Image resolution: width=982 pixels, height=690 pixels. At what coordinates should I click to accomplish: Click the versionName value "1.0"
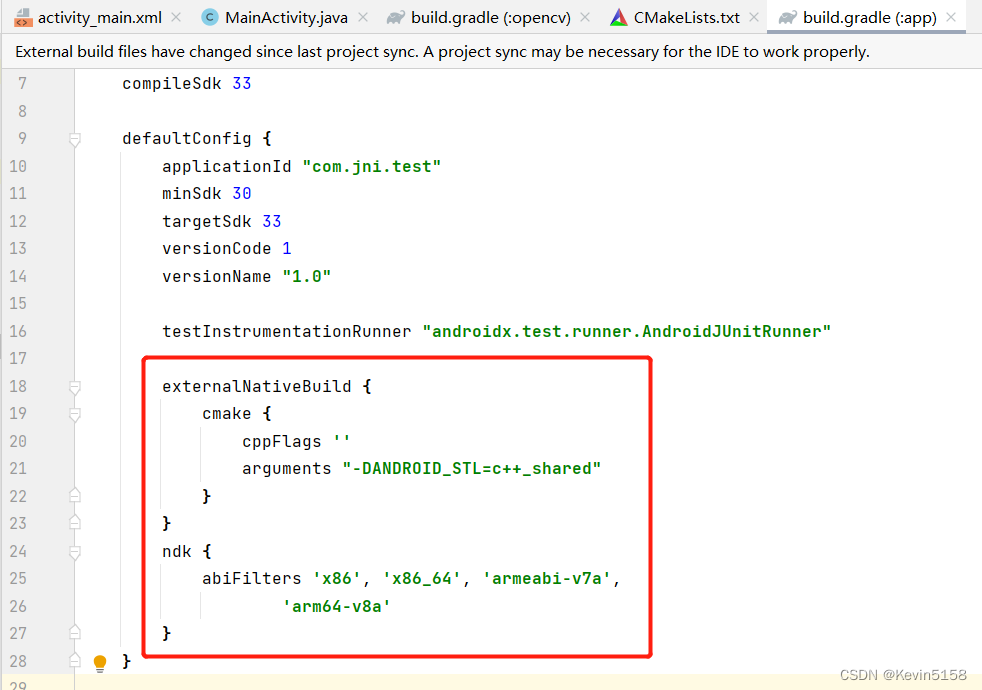click(x=306, y=276)
